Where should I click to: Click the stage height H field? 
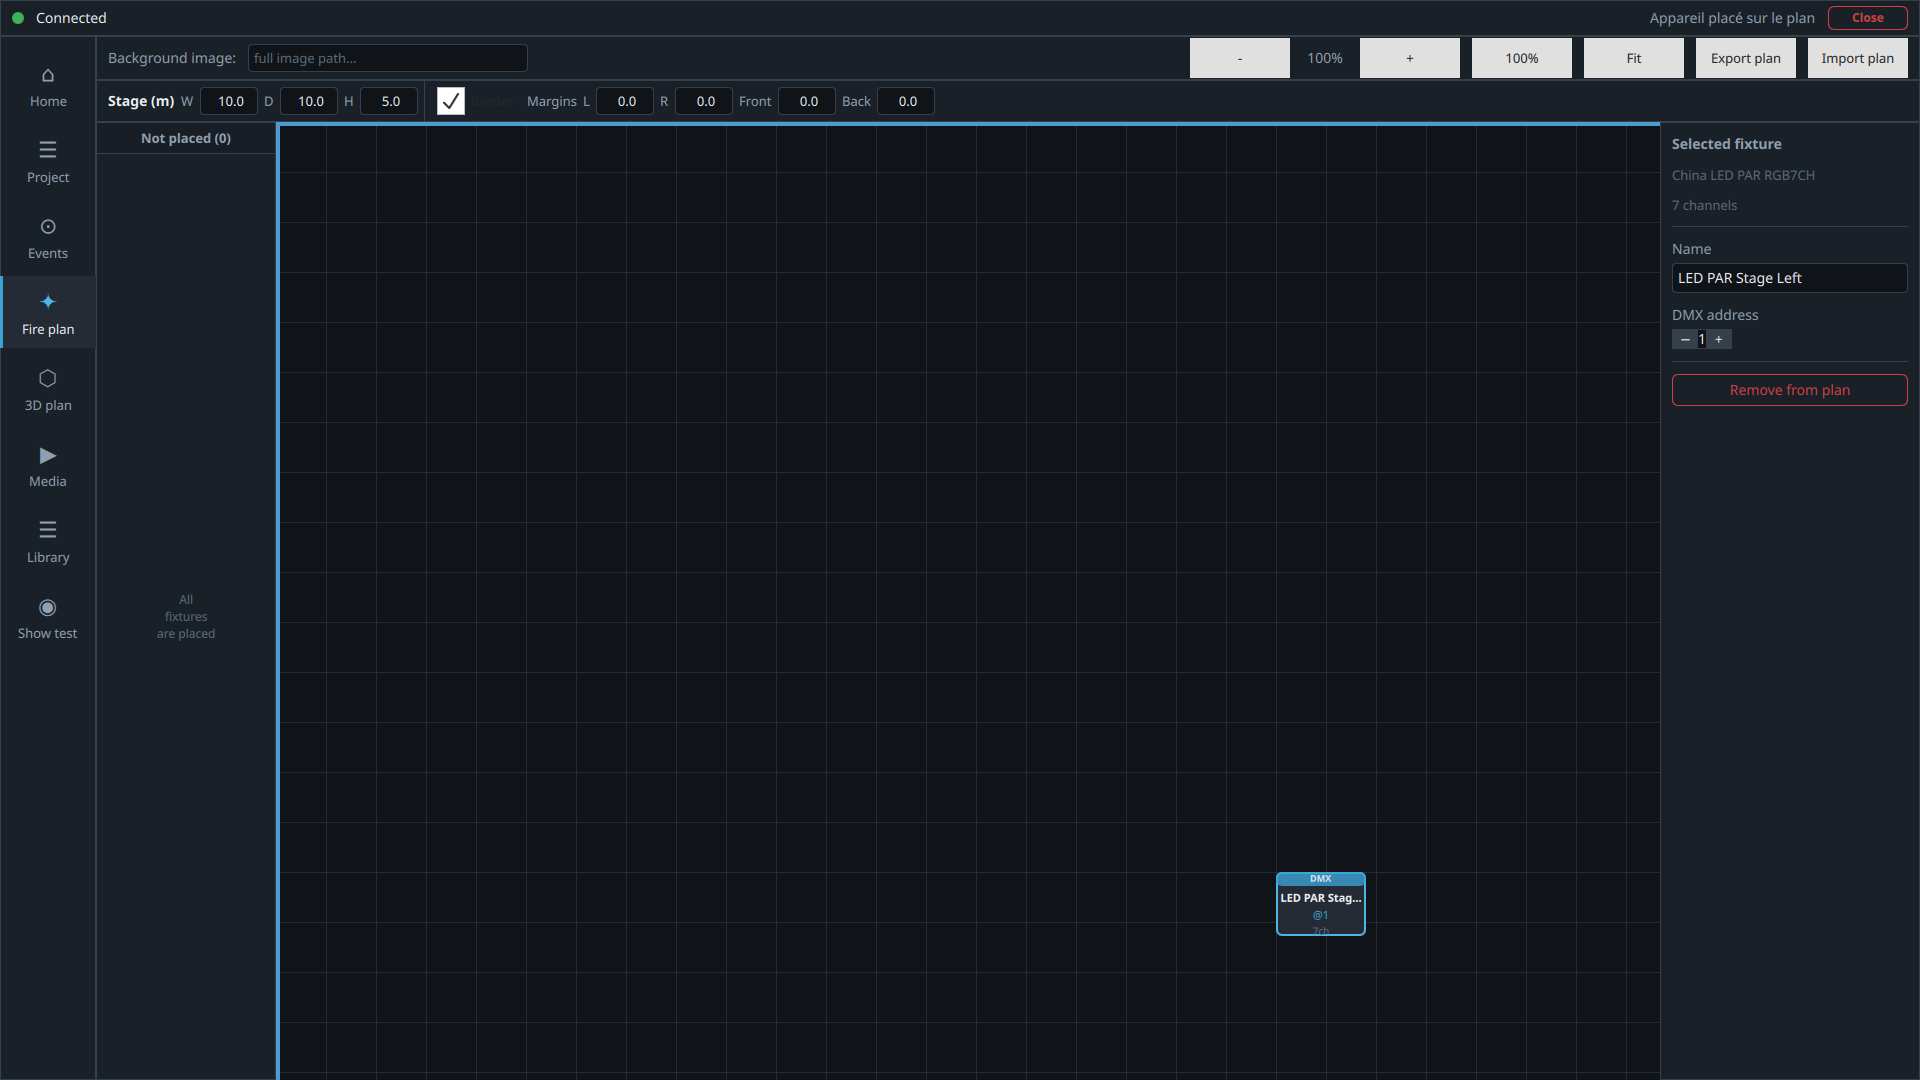pos(389,101)
